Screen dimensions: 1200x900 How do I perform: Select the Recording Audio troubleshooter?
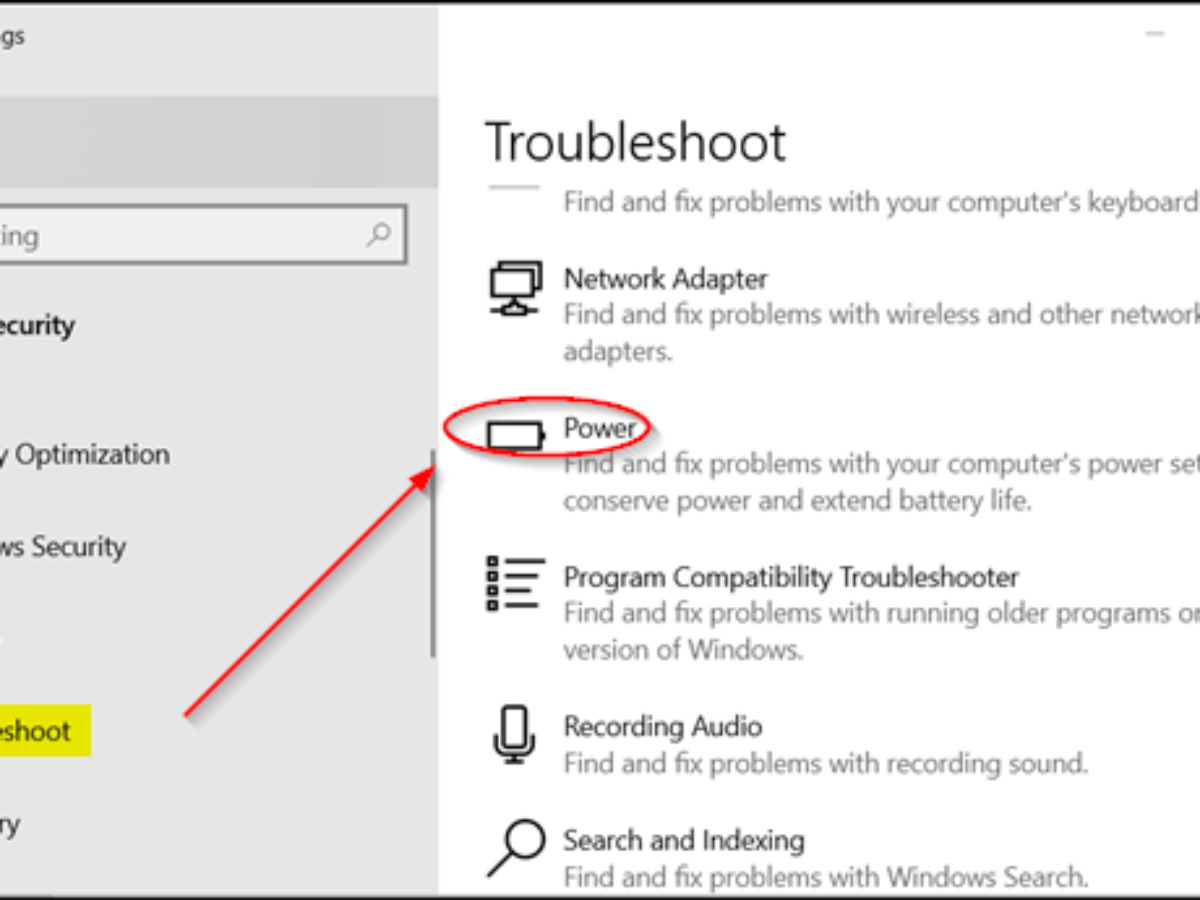662,726
